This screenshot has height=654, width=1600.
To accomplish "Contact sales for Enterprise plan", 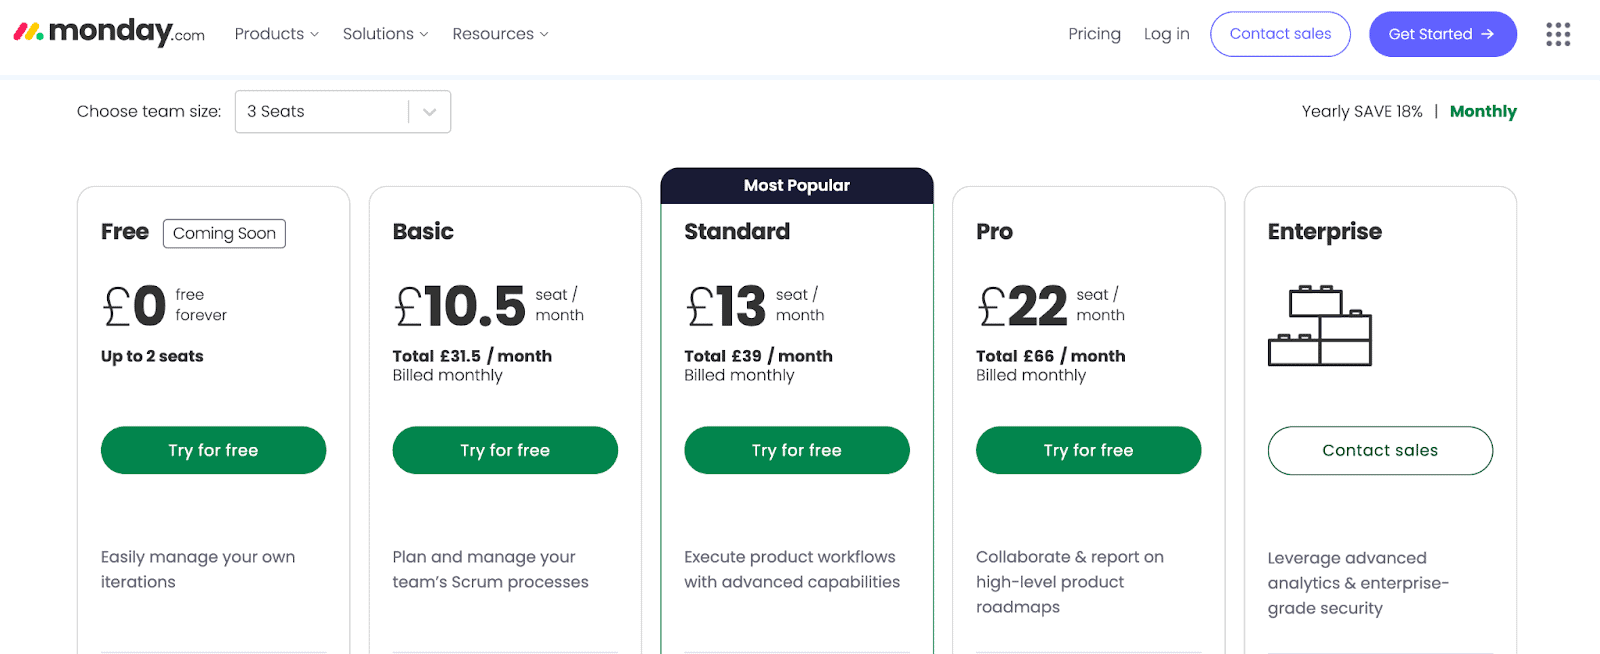I will point(1380,451).
